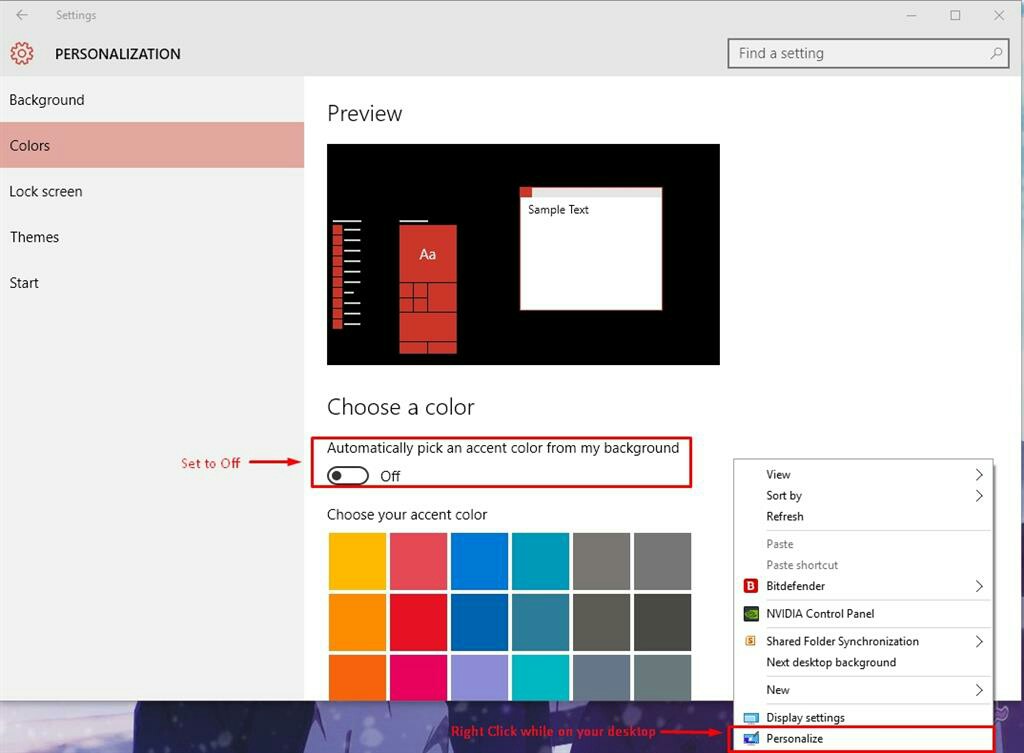Viewport: 1024px width, 753px height.
Task: Select the yellow accent color swatch
Action: [356, 561]
